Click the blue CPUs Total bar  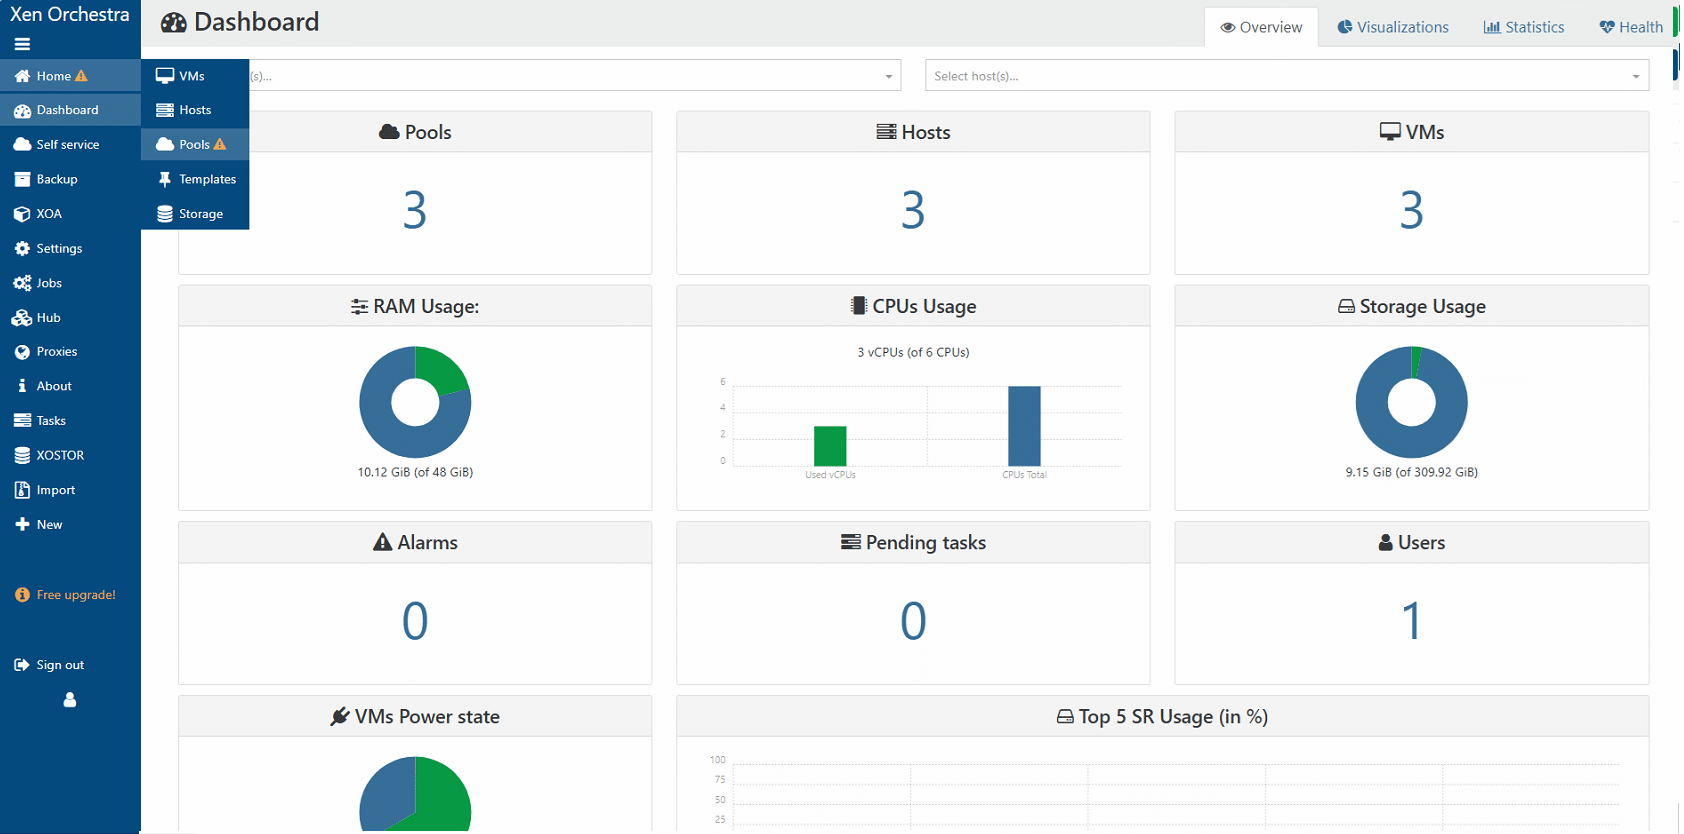[x=1024, y=426]
